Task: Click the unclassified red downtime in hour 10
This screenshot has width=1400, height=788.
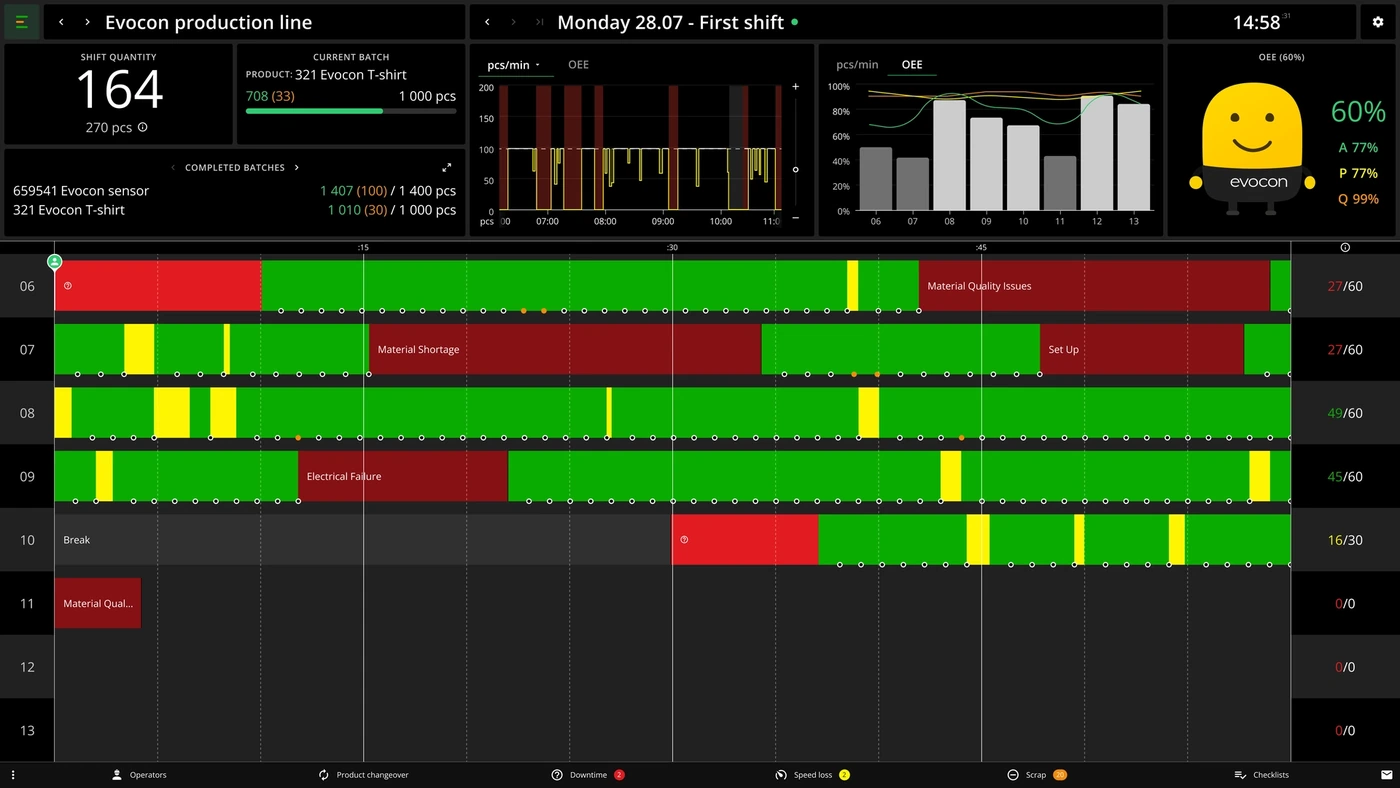Action: [x=745, y=540]
